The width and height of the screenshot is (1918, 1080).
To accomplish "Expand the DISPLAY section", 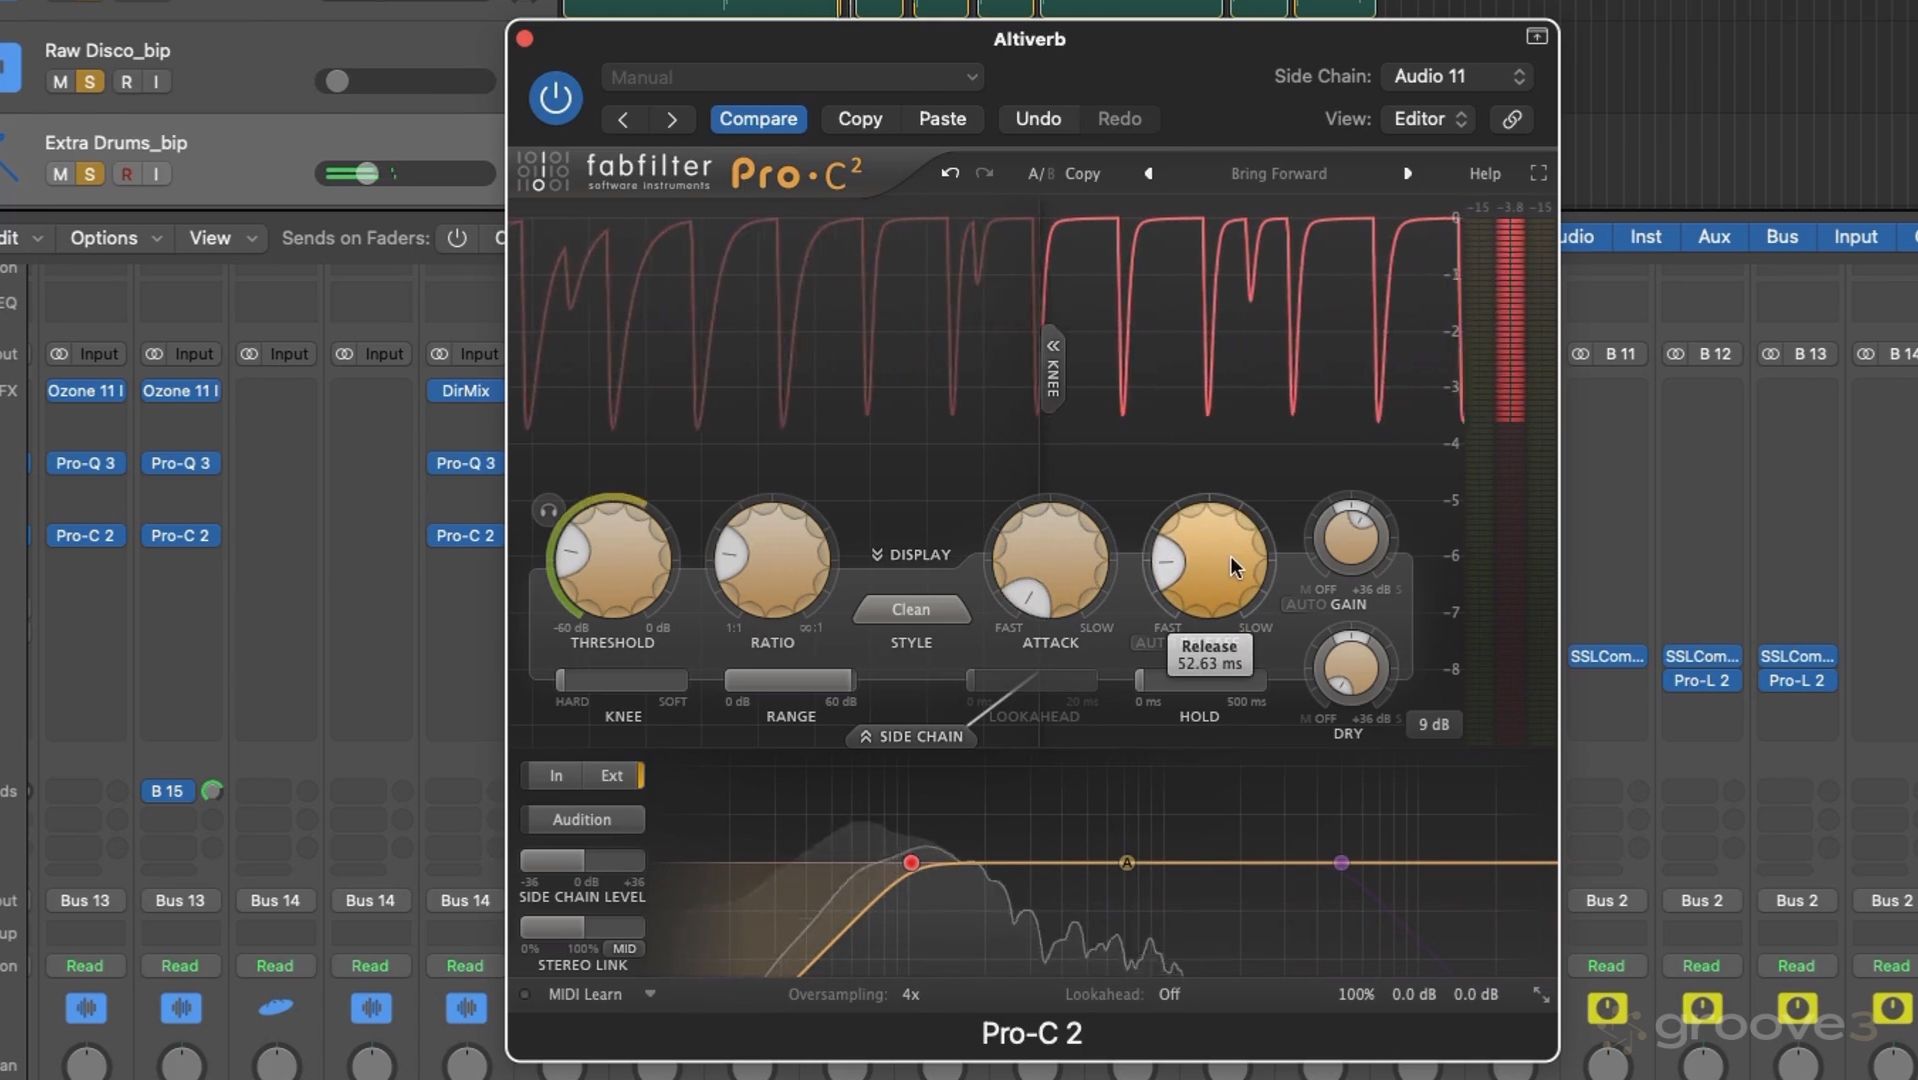I will 910,554.
